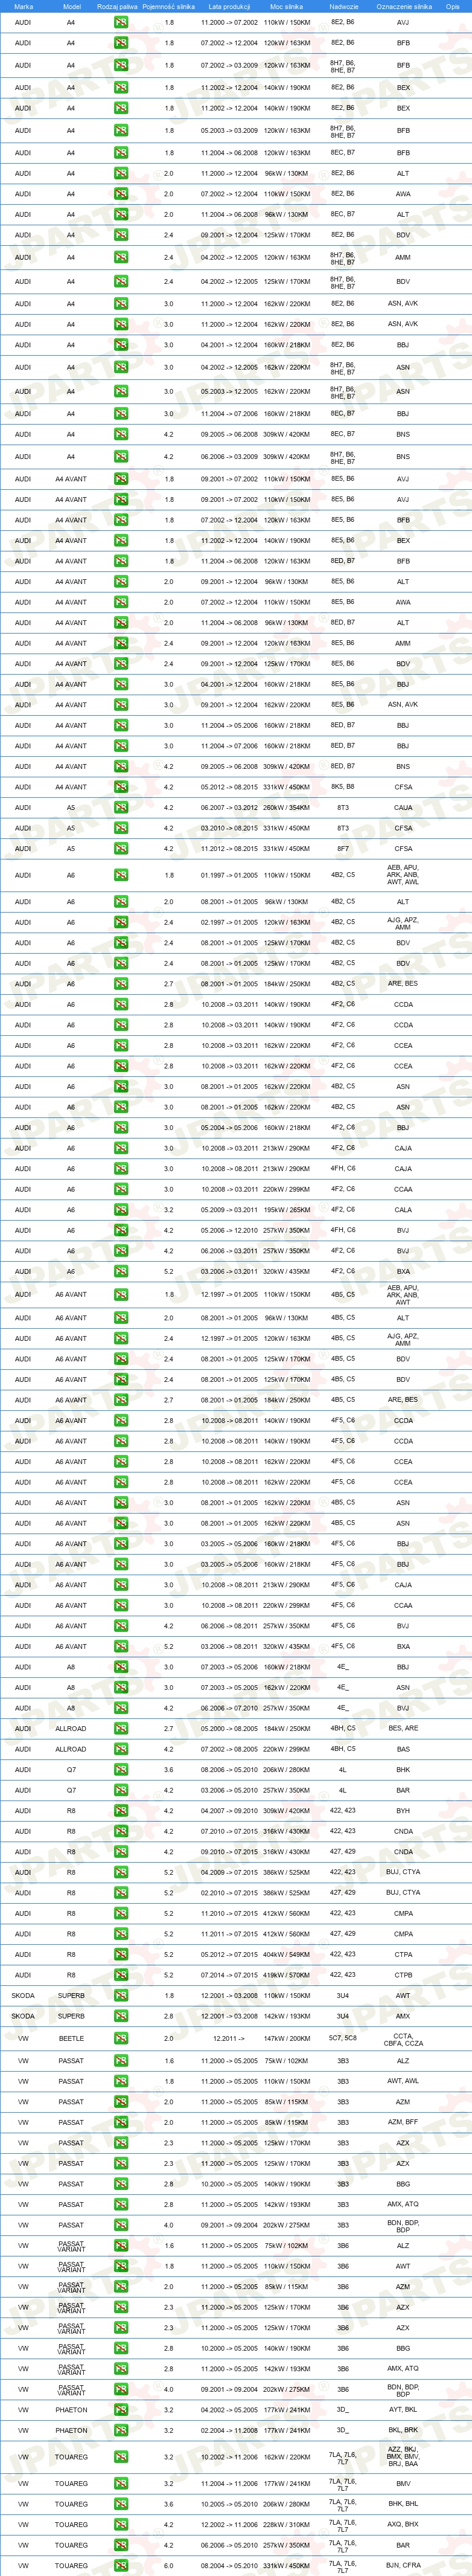Click fuel icon in A6 3.2 CALA row
Image resolution: width=472 pixels, height=2576 pixels.
[121, 1210]
